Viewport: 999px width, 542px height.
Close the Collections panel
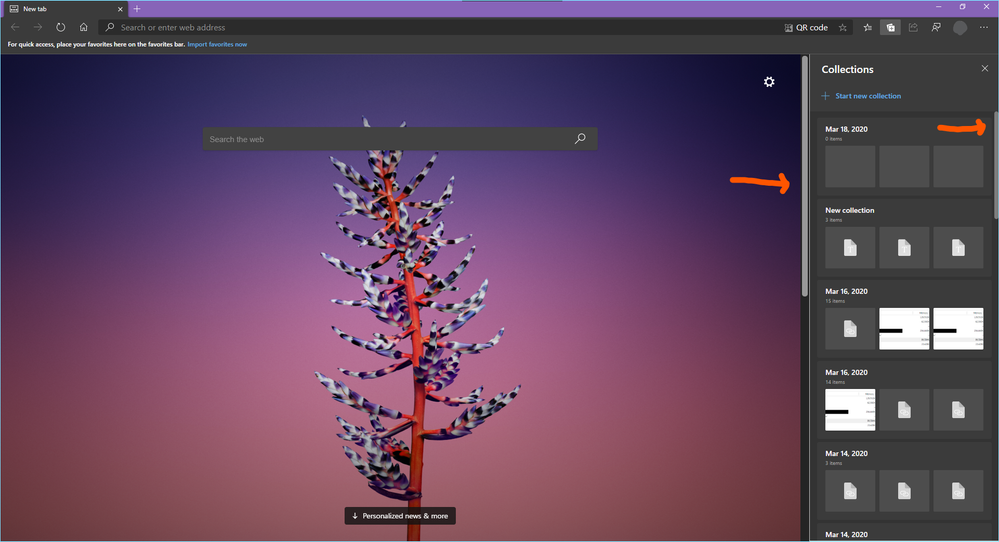coord(984,68)
